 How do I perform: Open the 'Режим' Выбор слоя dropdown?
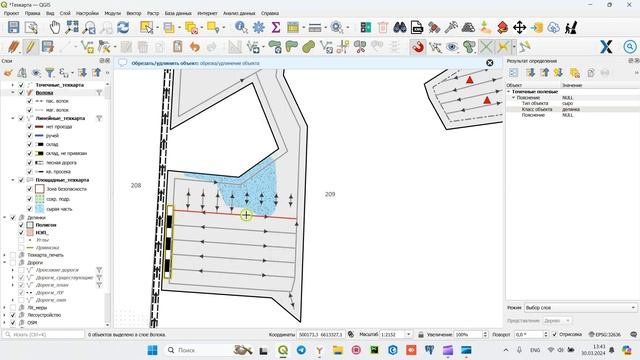pos(580,308)
